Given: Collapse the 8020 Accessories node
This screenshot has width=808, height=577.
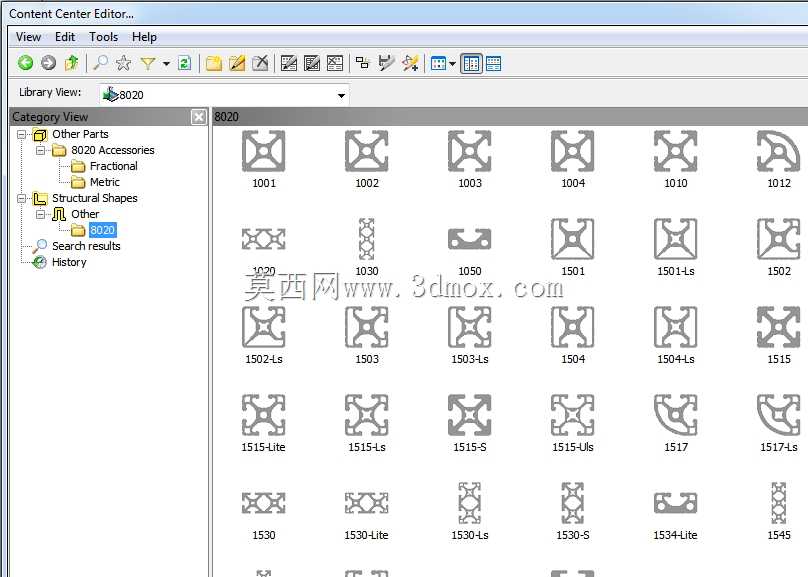Looking at the screenshot, I should (40, 150).
